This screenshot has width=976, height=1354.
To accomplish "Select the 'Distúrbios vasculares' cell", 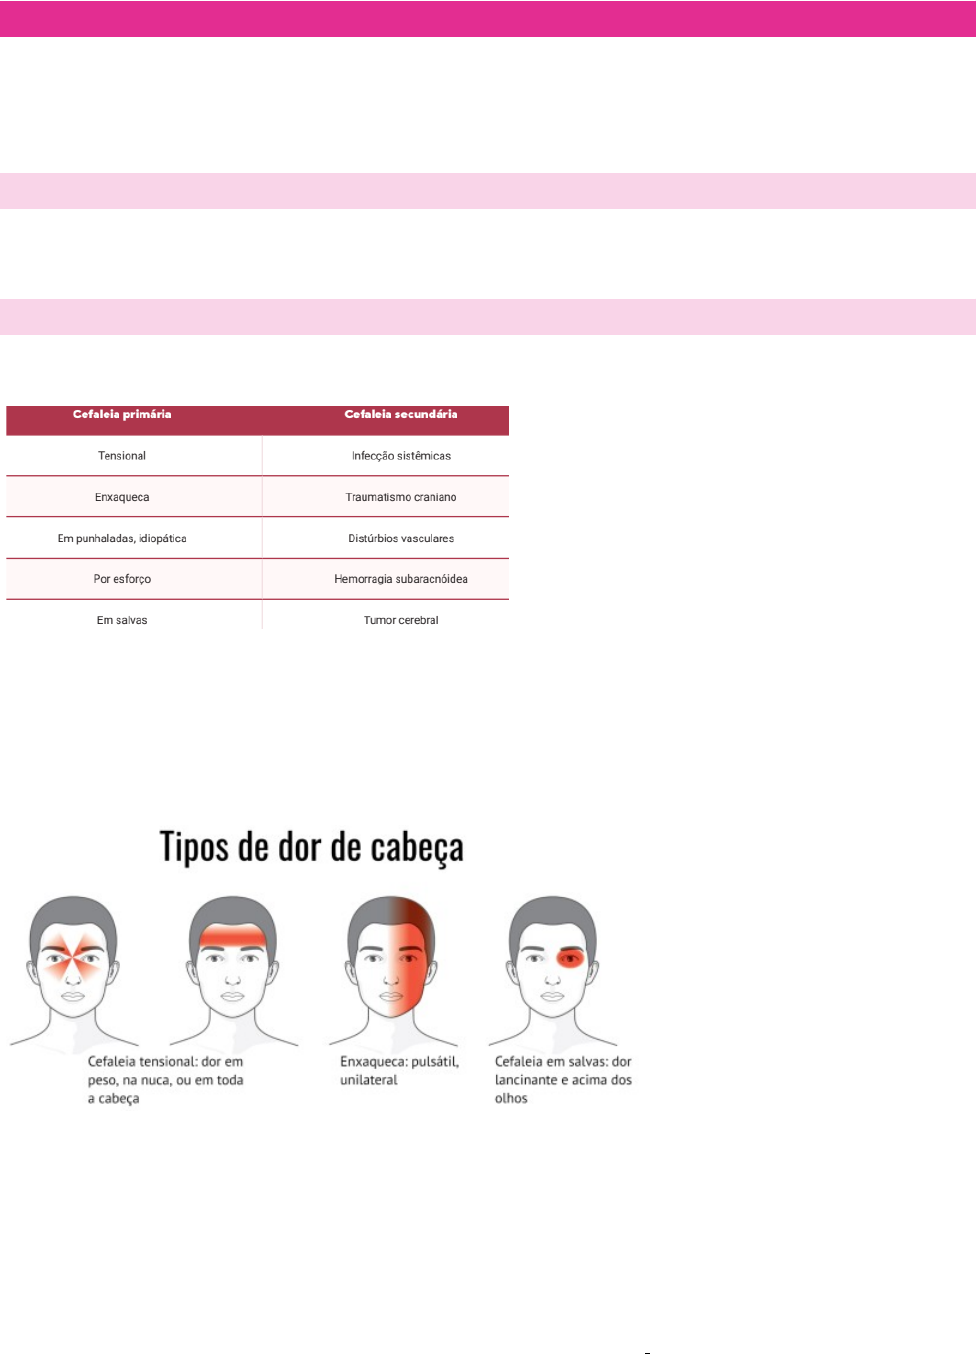I will (x=401, y=538).
